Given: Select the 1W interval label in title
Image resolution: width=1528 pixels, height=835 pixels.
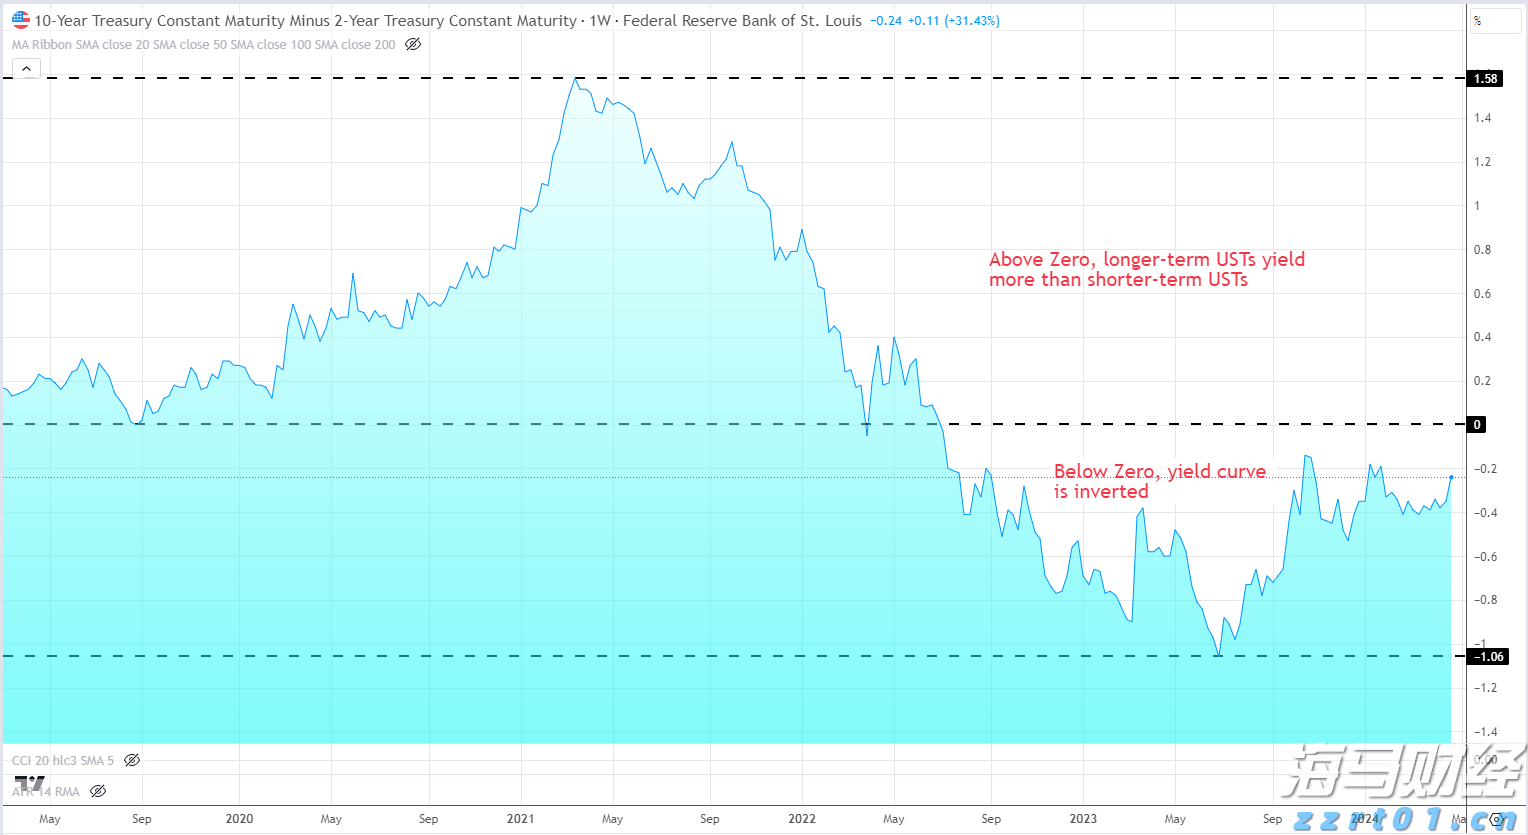Looking at the screenshot, I should [600, 20].
